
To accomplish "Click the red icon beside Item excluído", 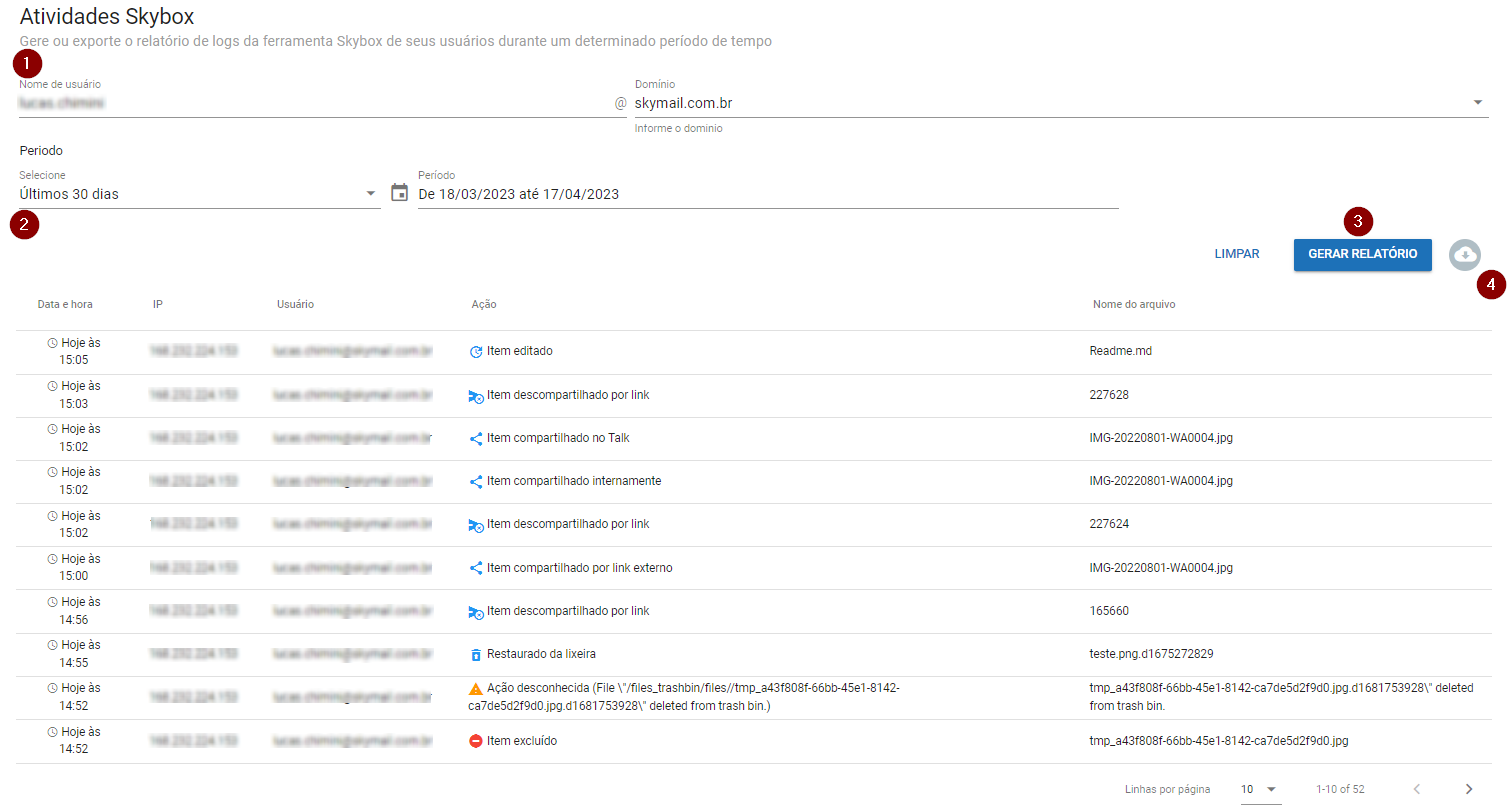I will click(x=476, y=741).
